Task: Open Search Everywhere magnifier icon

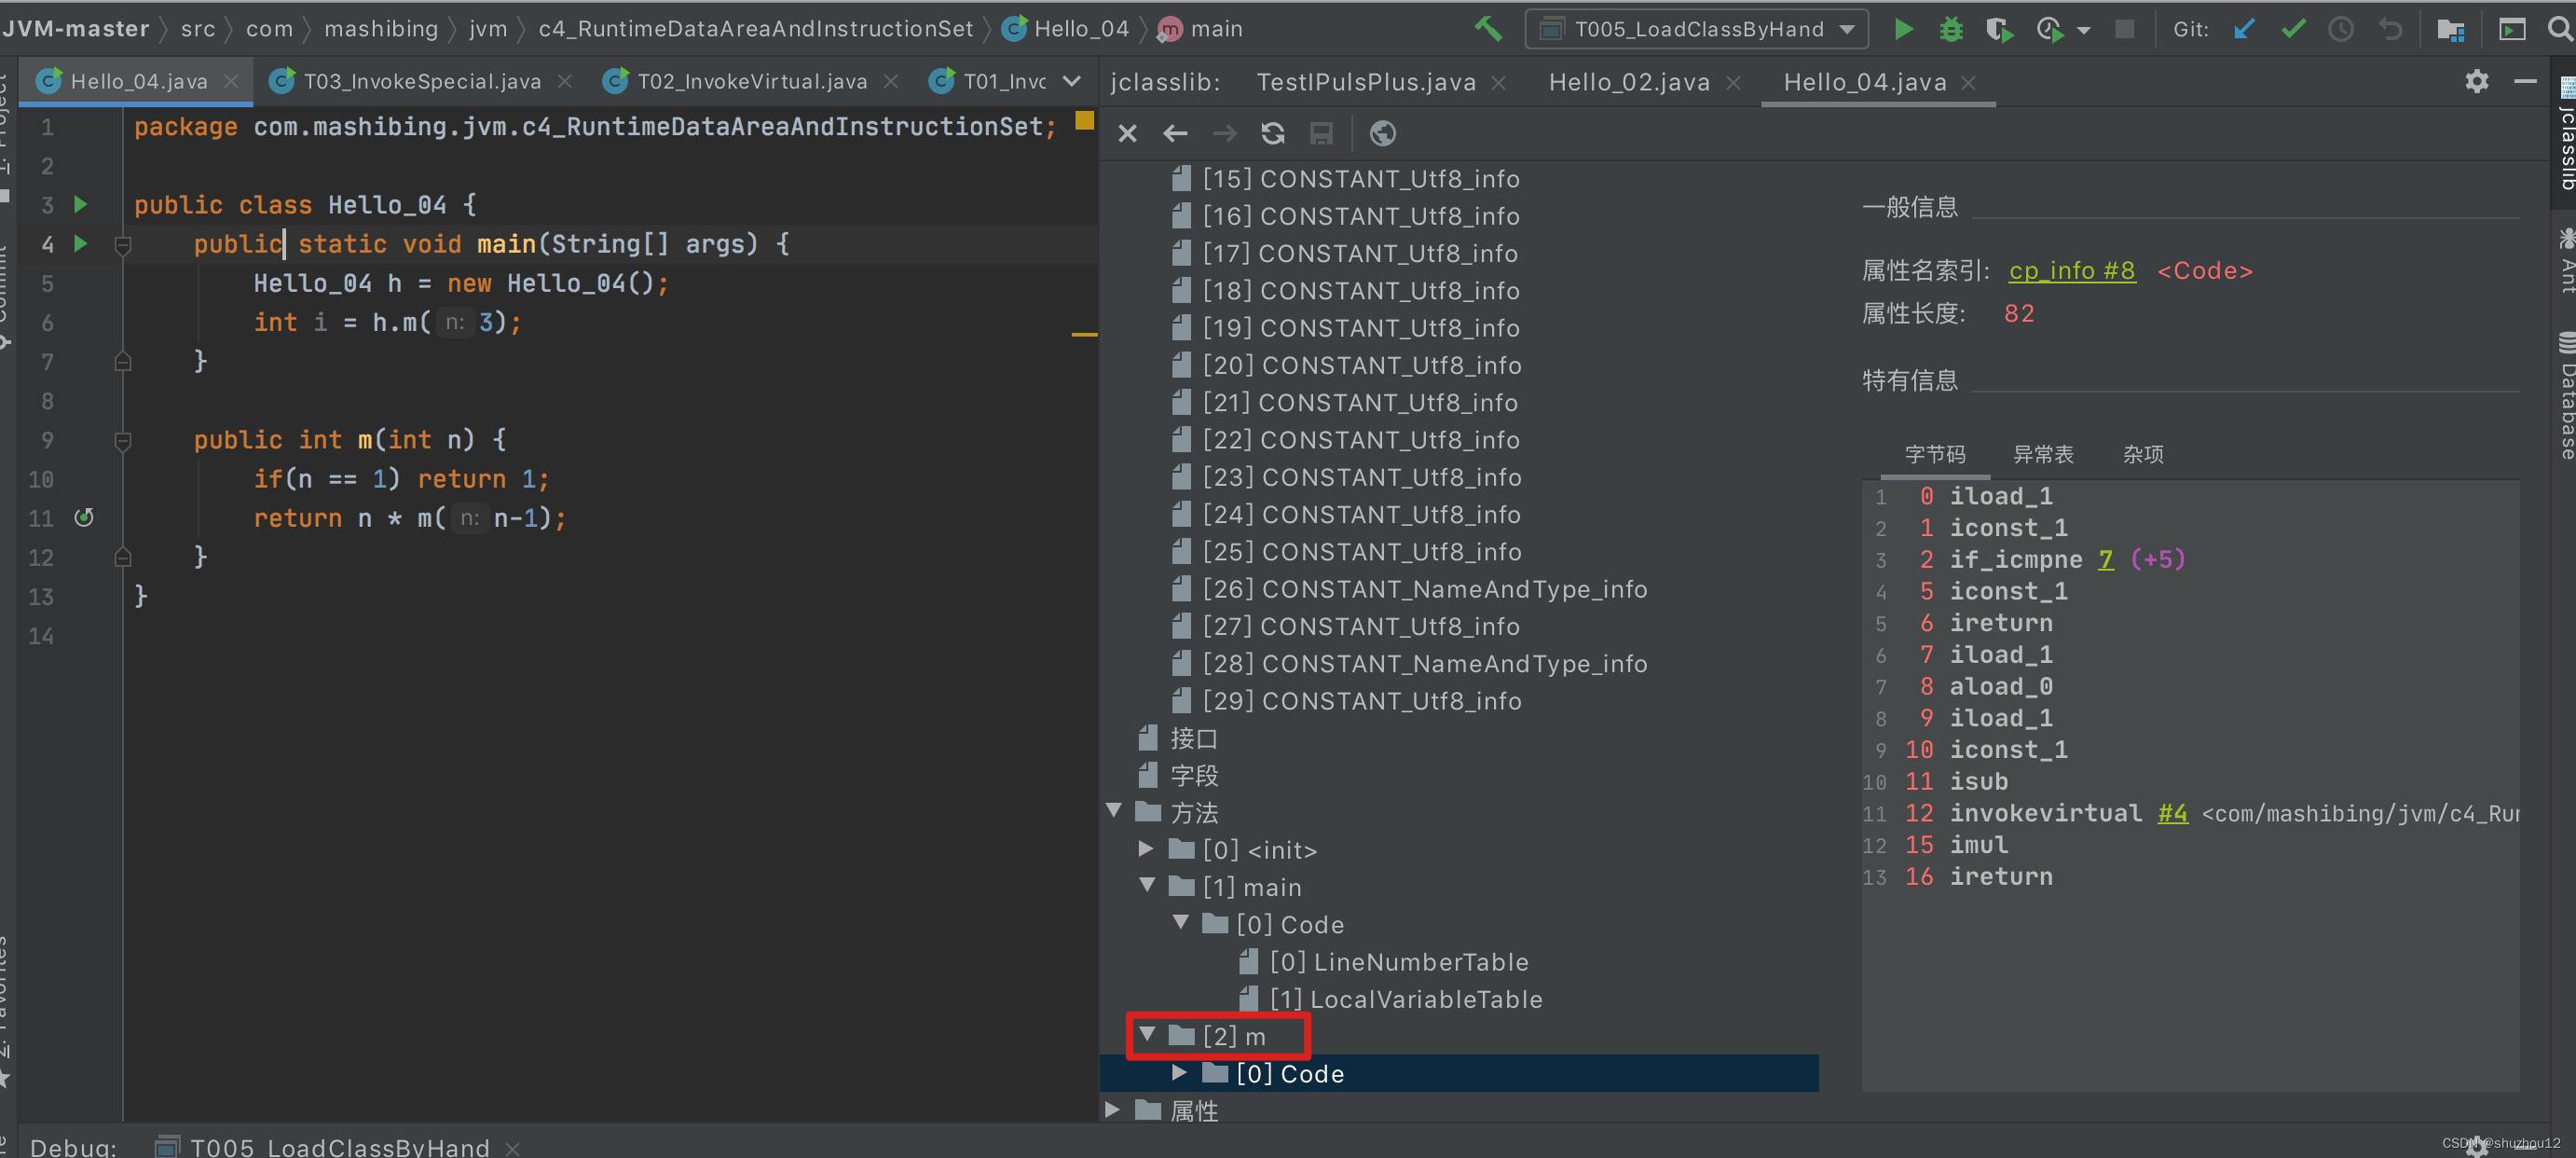Action: [x=2560, y=29]
